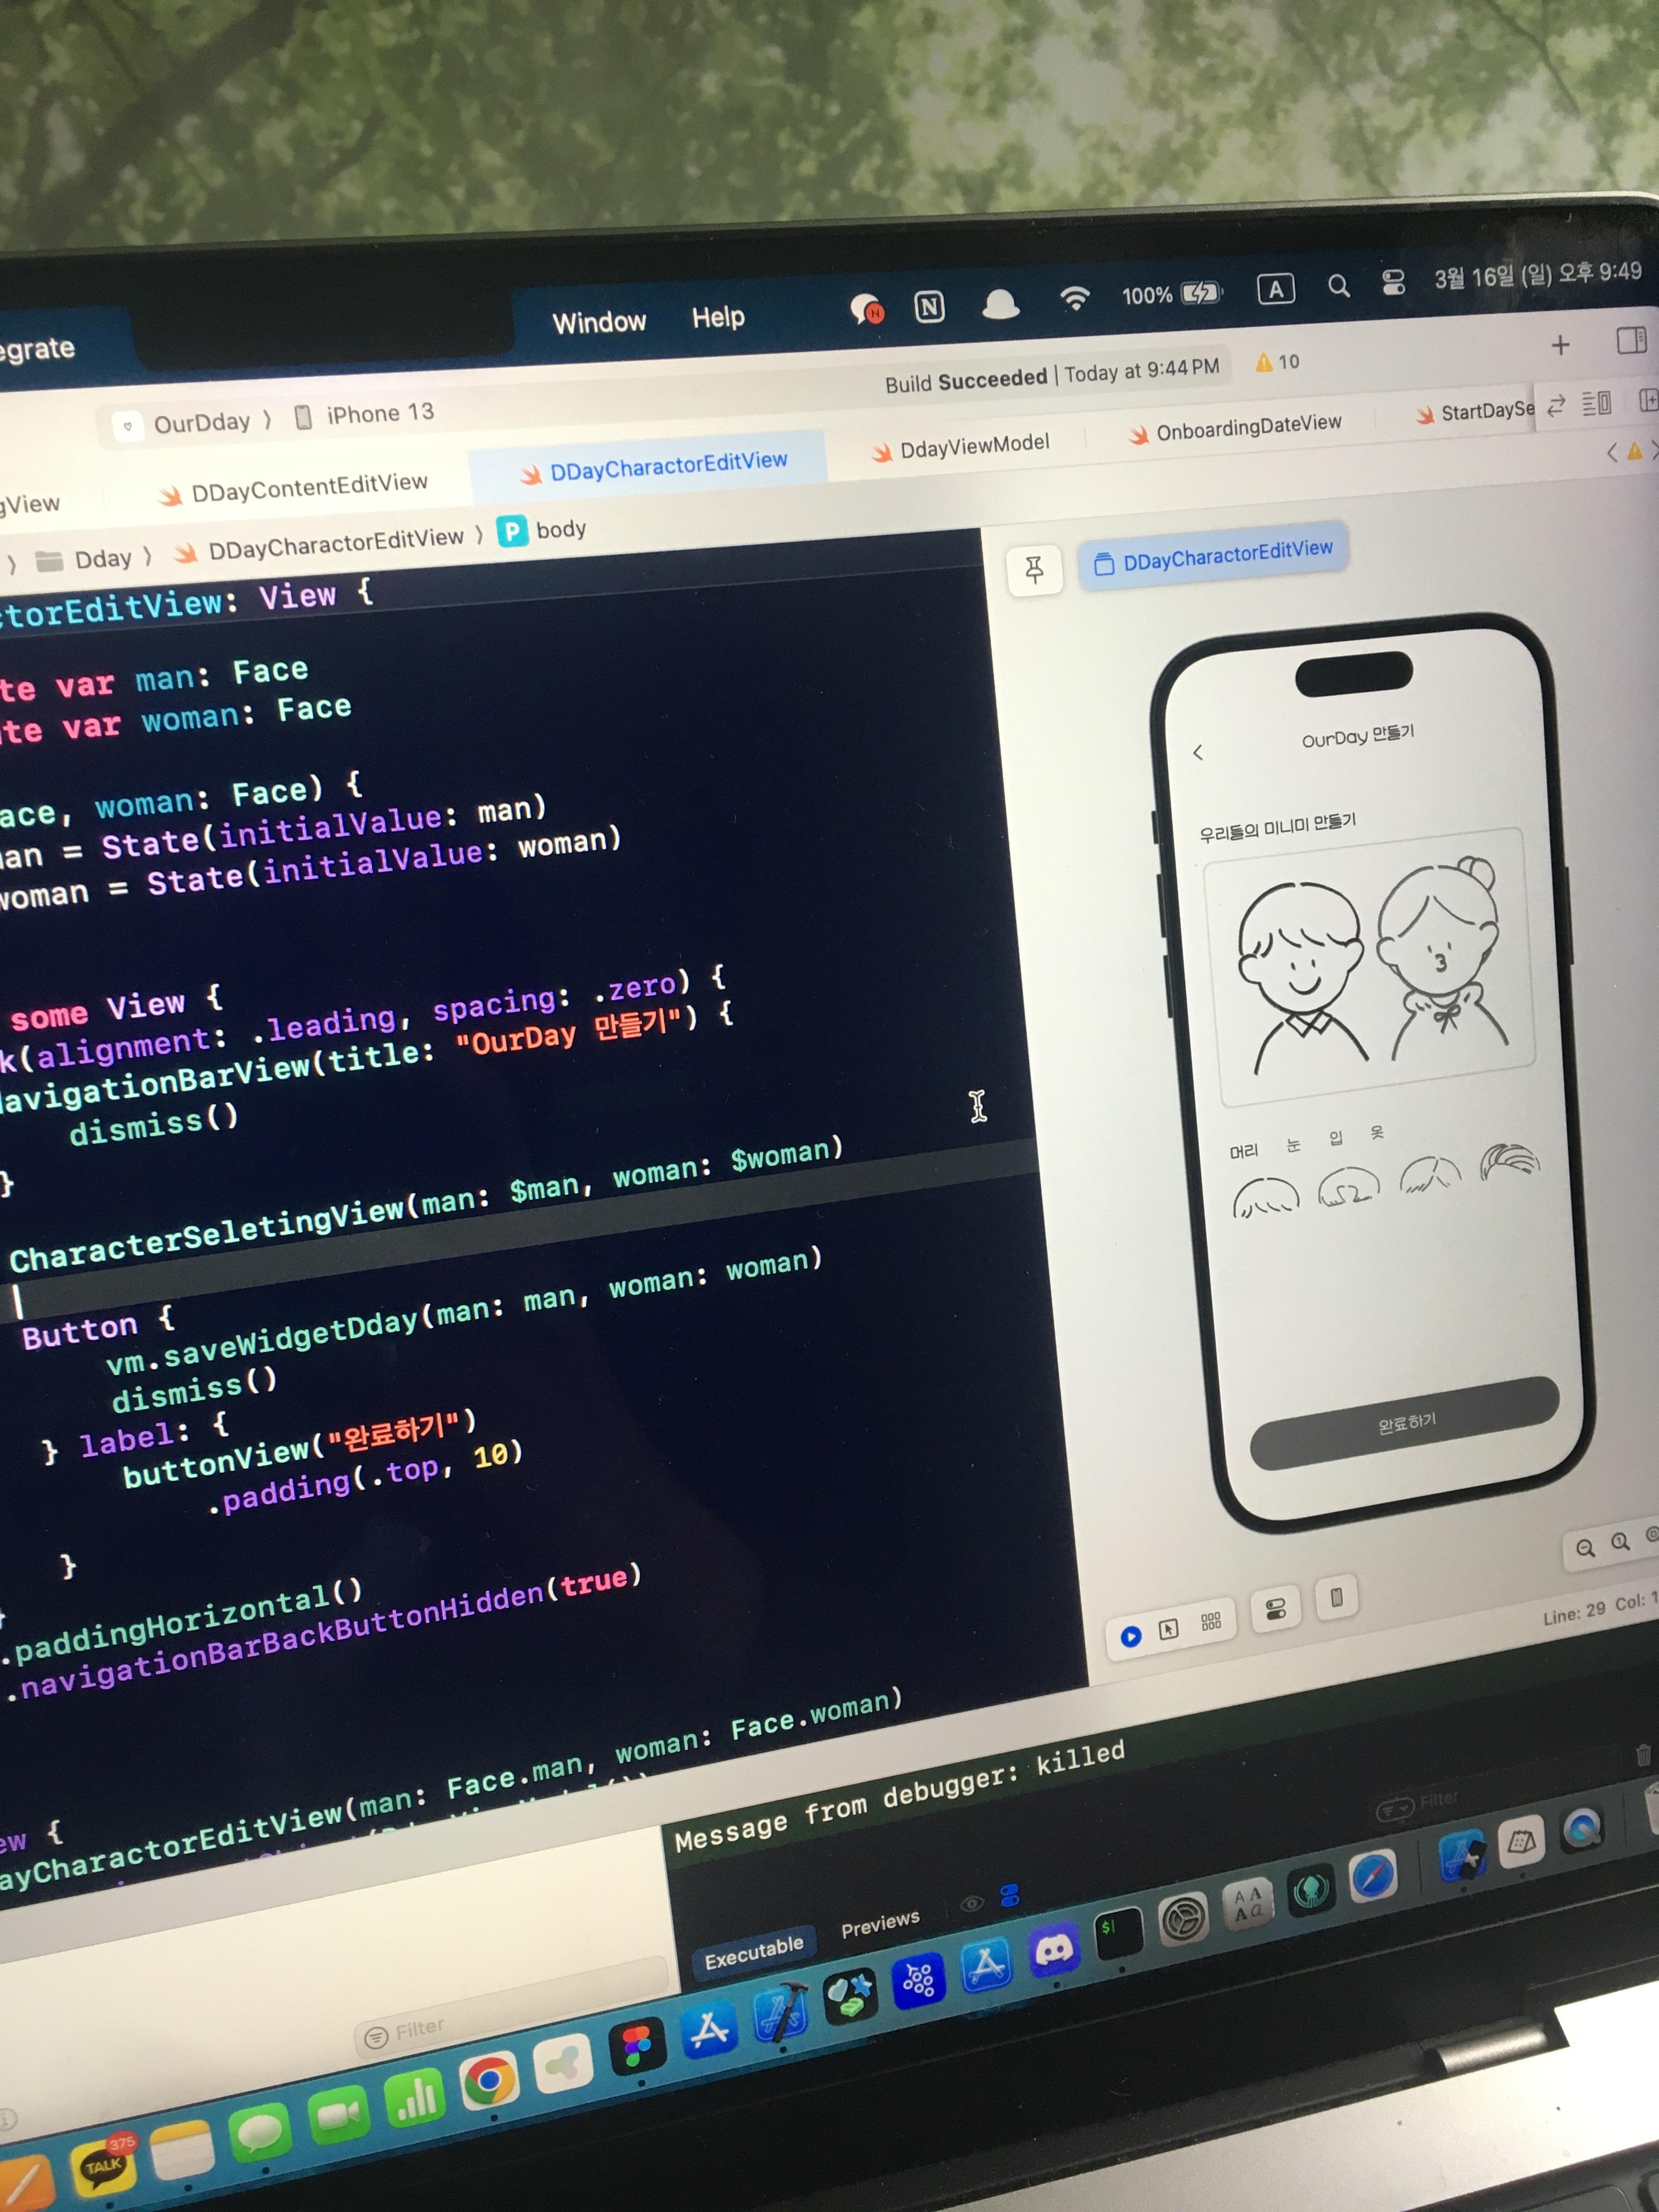Click DDayCharactorEditView in the jump bar
The width and height of the screenshot is (1659, 2212).
pos(320,544)
